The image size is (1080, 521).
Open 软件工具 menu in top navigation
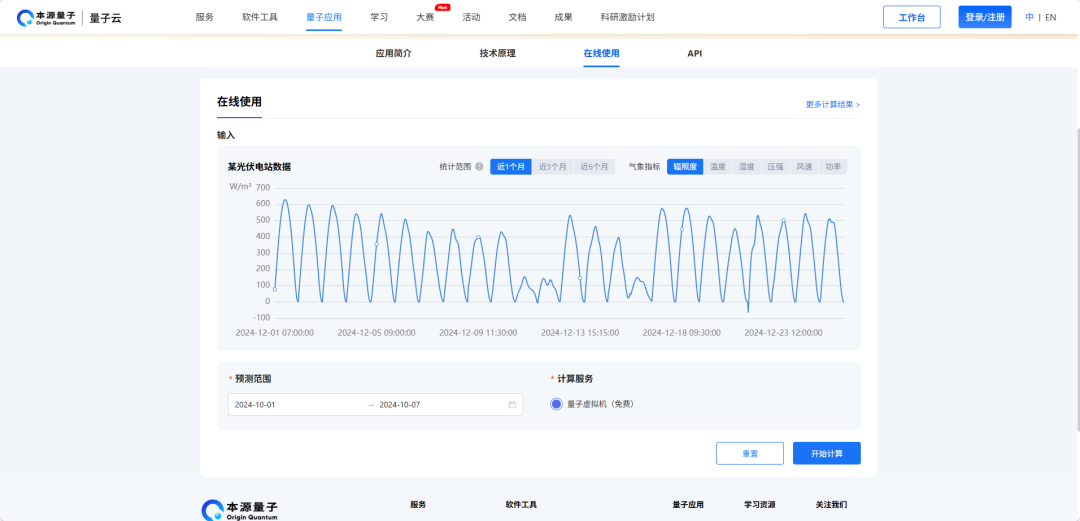(x=260, y=17)
